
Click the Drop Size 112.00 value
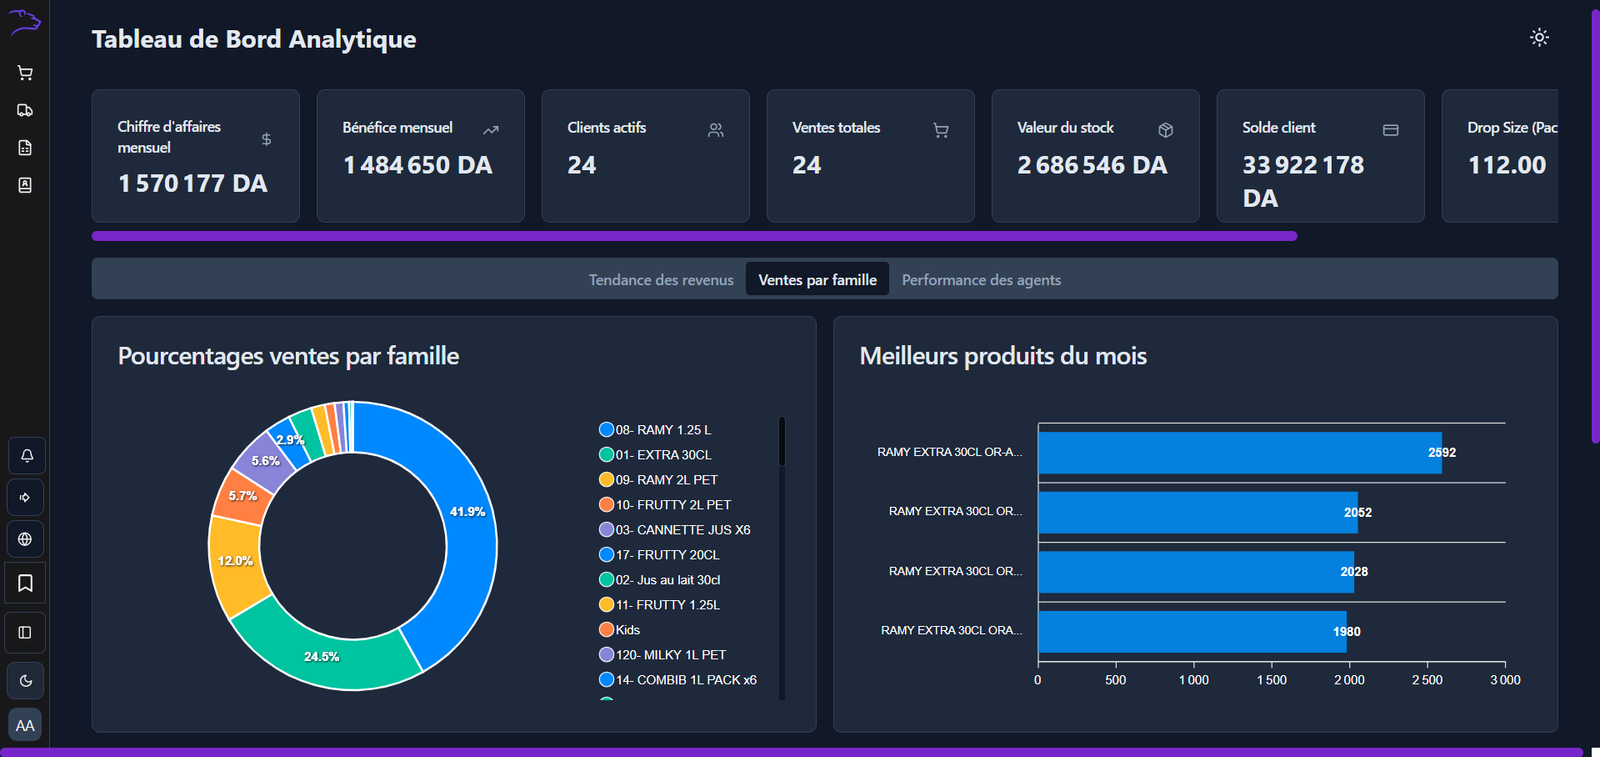click(x=1507, y=165)
